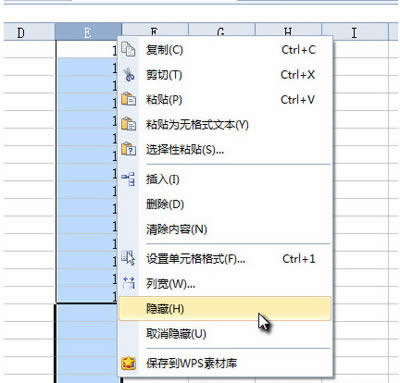Click the scissors icon for 剪切(T)
Screen dimensions: 400x383
[128, 74]
